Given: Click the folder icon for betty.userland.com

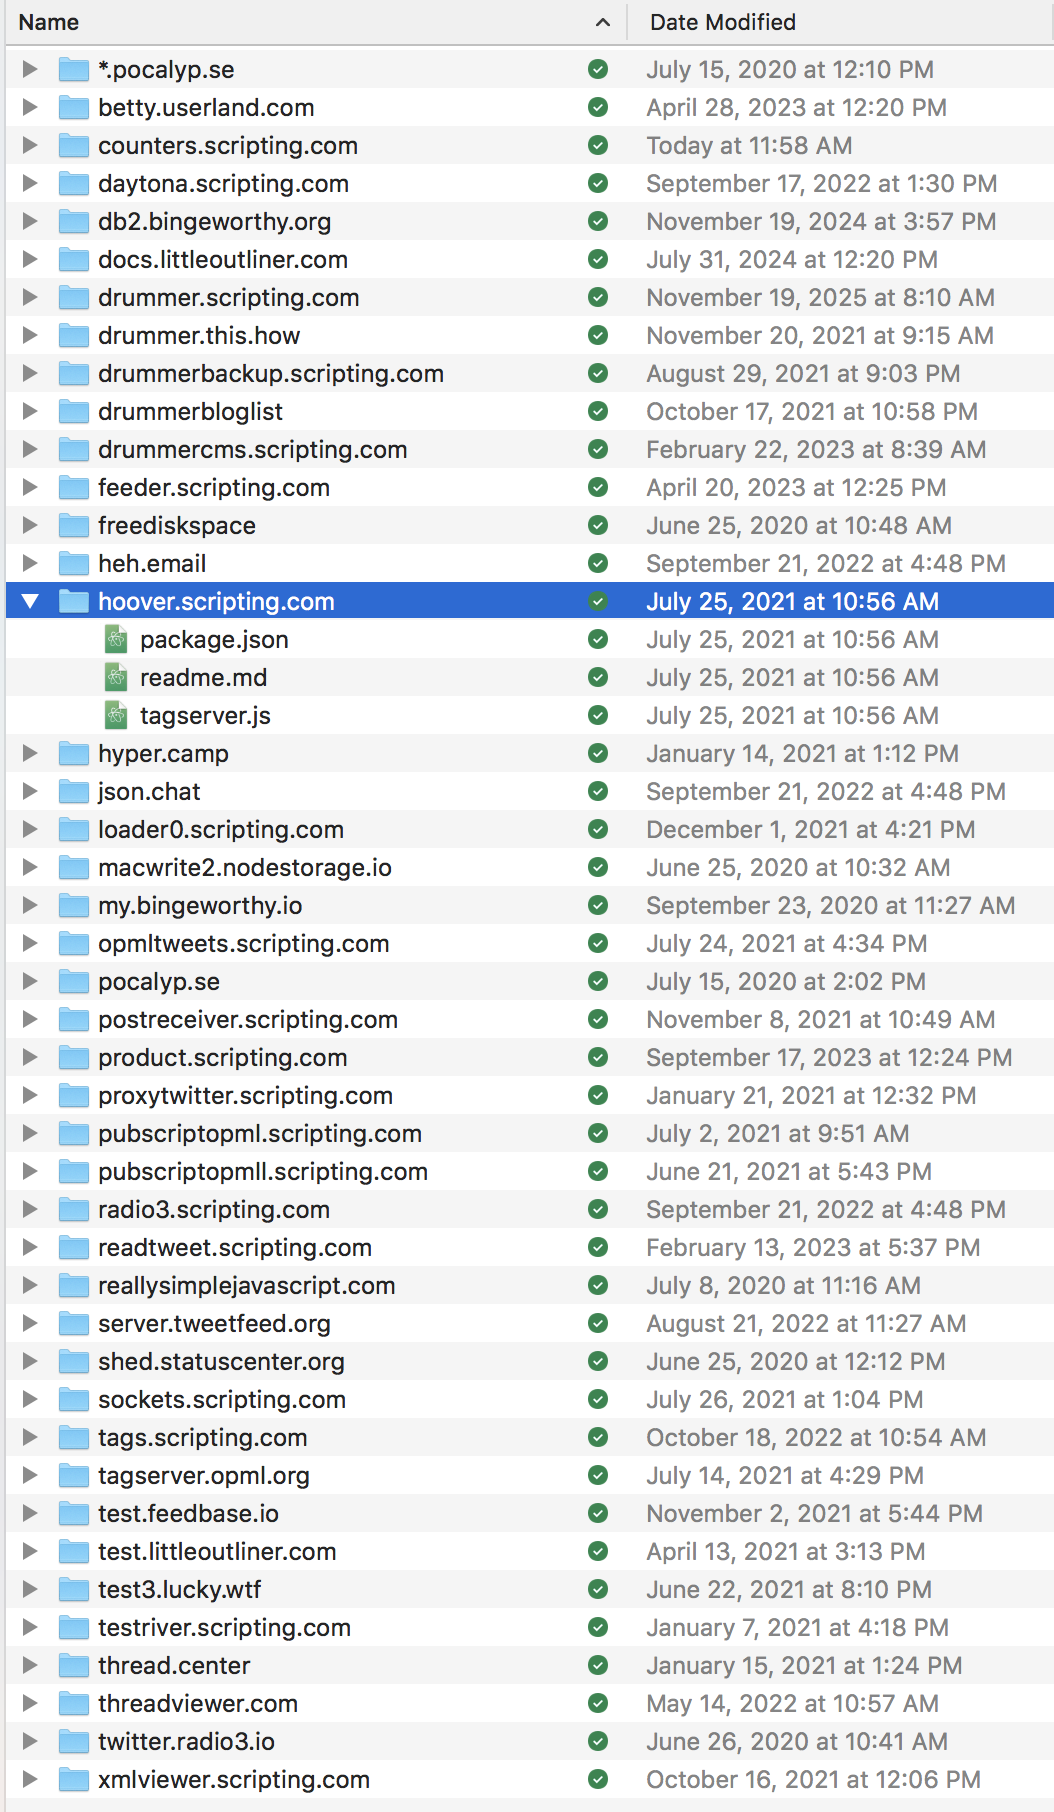Looking at the screenshot, I should coord(74,108).
